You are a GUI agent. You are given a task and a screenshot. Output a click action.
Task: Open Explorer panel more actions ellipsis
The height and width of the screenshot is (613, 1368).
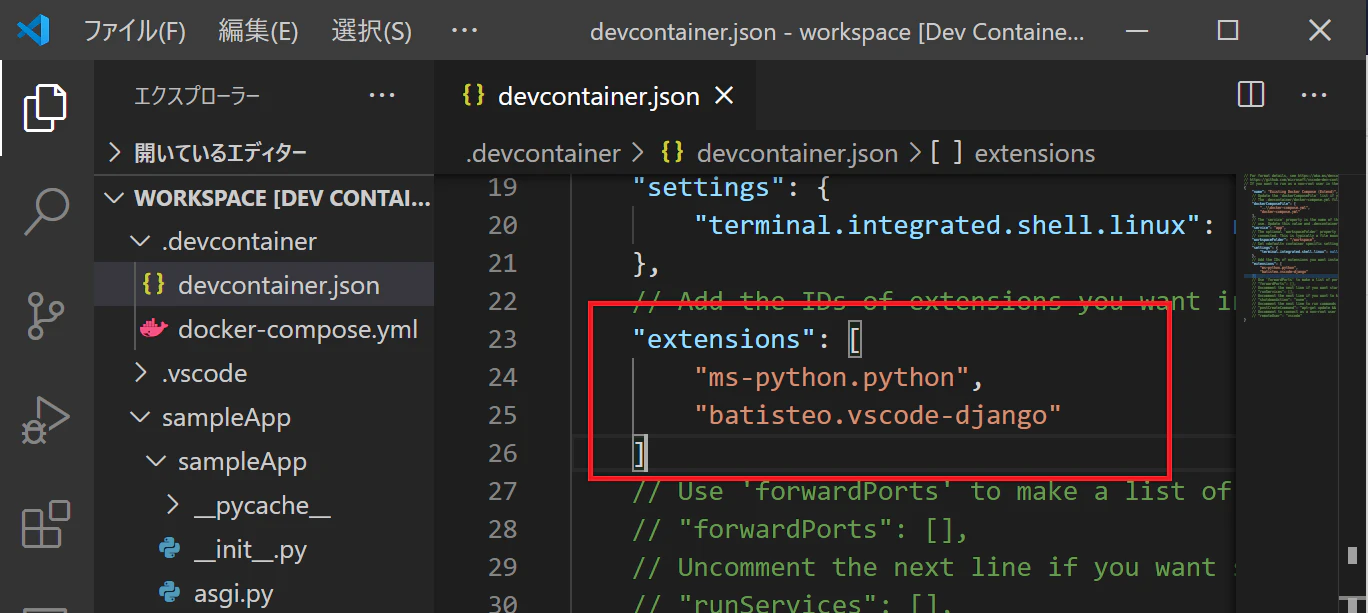[382, 96]
